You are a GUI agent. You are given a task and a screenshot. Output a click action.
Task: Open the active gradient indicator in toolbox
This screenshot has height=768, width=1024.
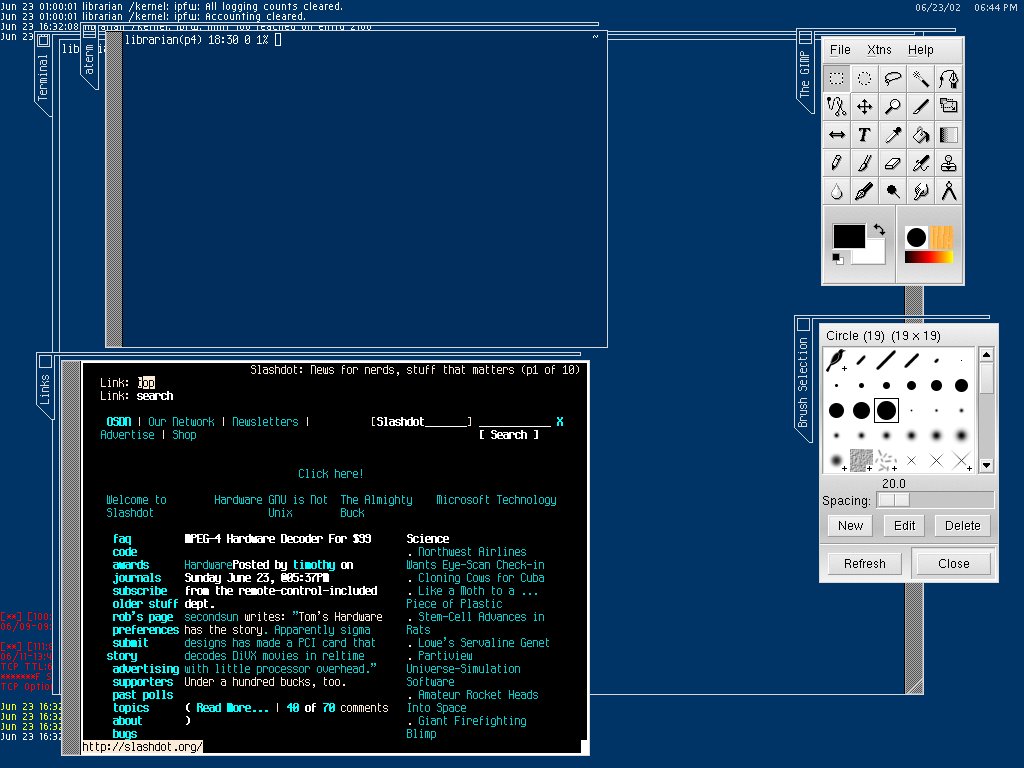pyautogui.click(x=929, y=257)
